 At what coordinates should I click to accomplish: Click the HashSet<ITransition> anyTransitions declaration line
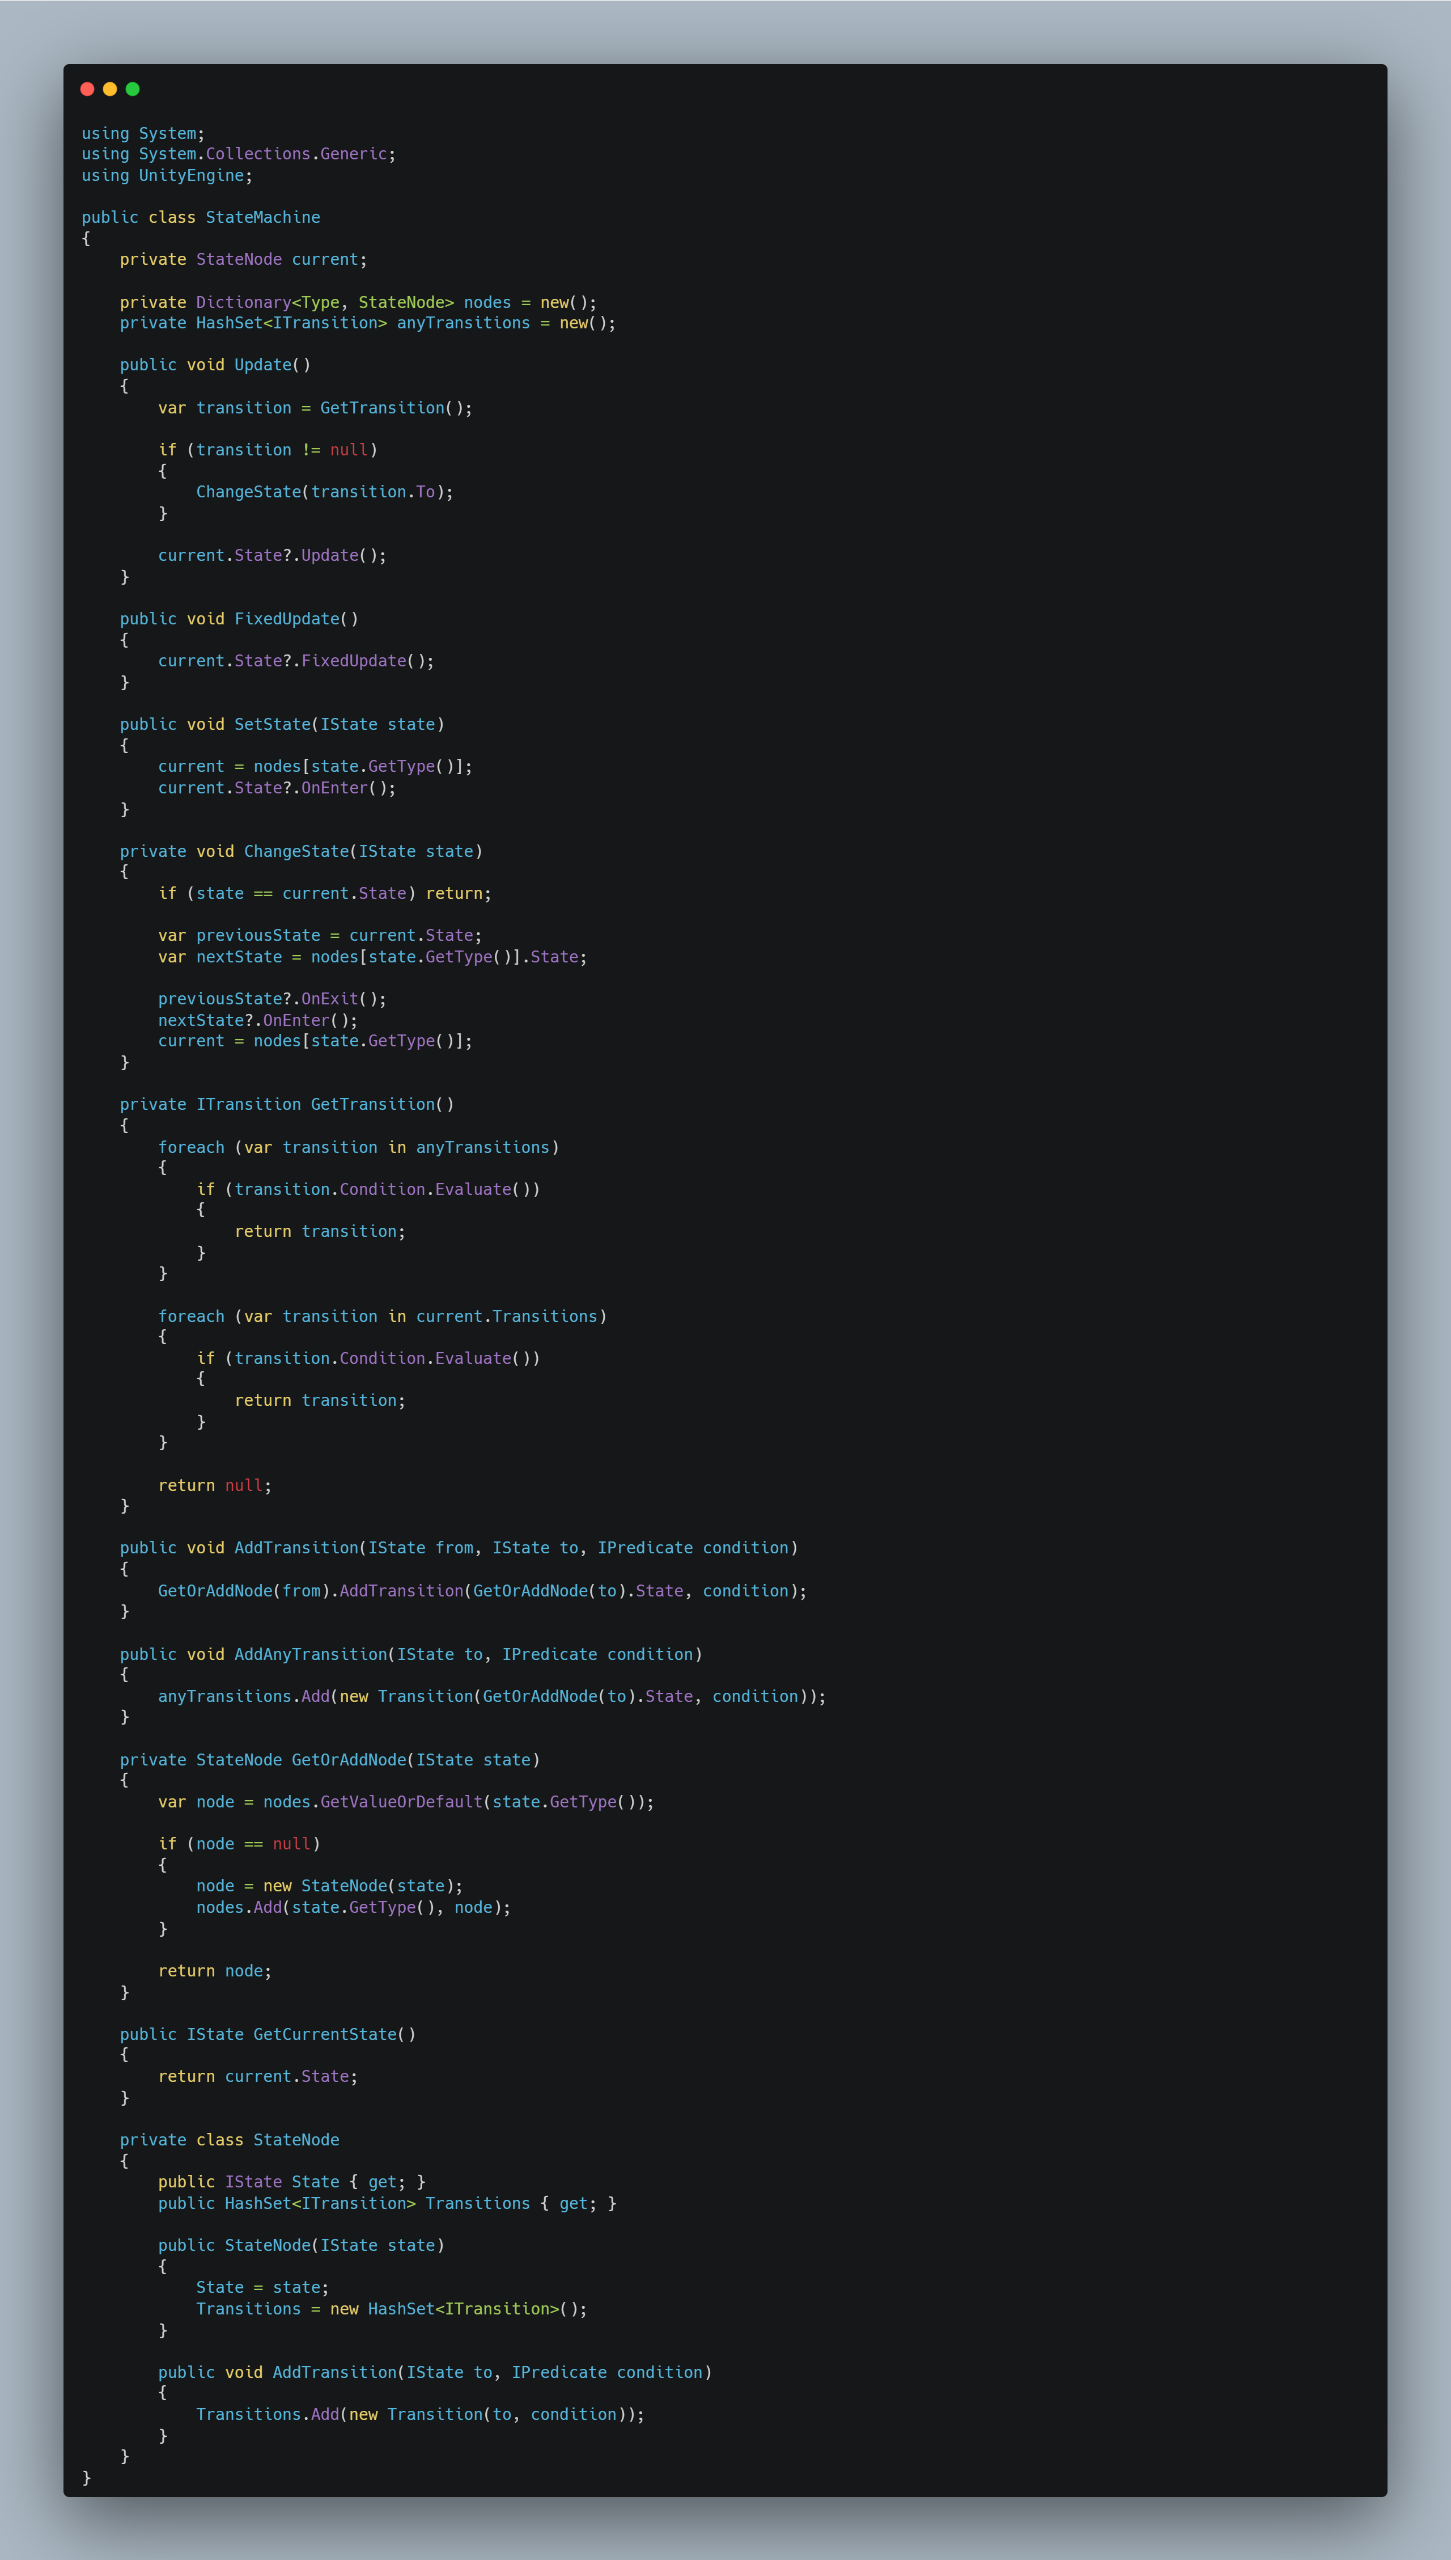tap(368, 323)
